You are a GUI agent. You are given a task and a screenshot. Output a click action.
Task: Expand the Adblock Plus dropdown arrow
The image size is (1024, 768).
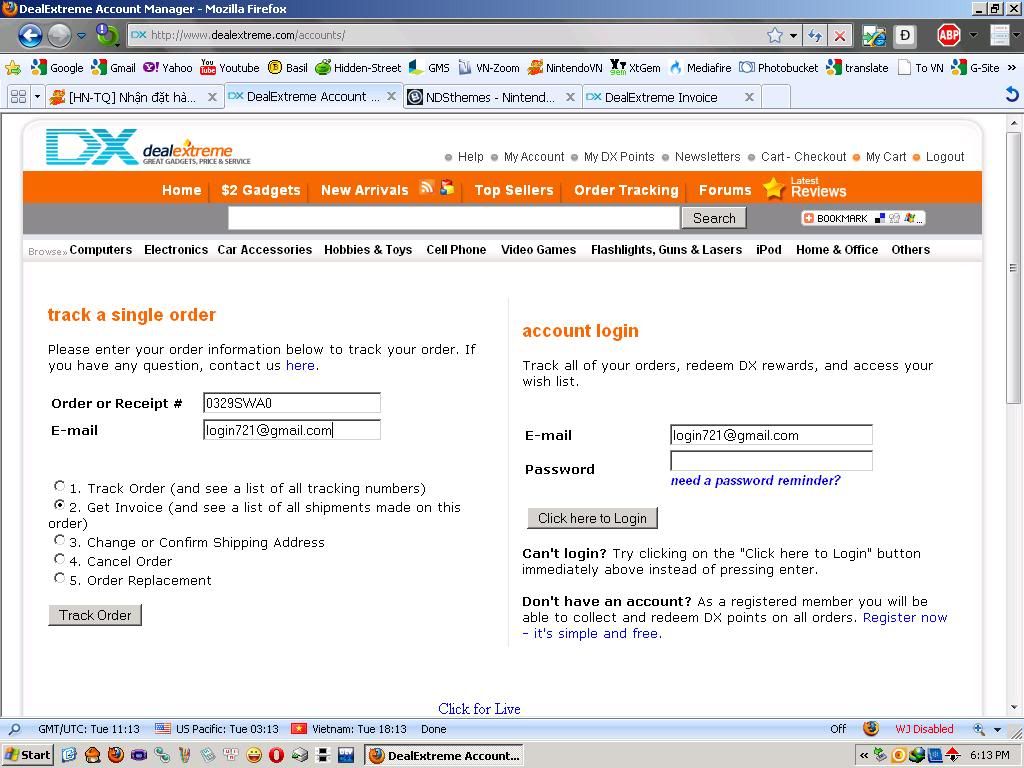973,35
